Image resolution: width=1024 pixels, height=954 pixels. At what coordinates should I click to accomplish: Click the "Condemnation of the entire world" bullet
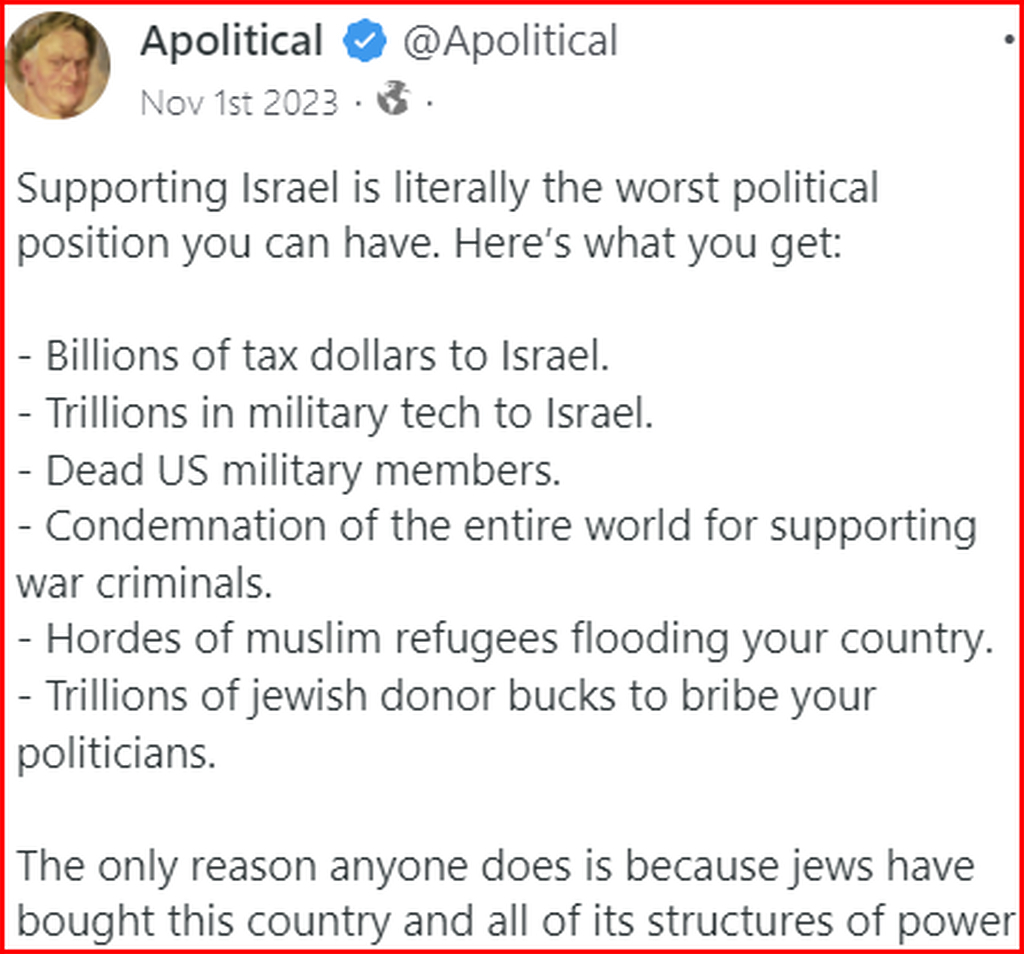click(496, 527)
